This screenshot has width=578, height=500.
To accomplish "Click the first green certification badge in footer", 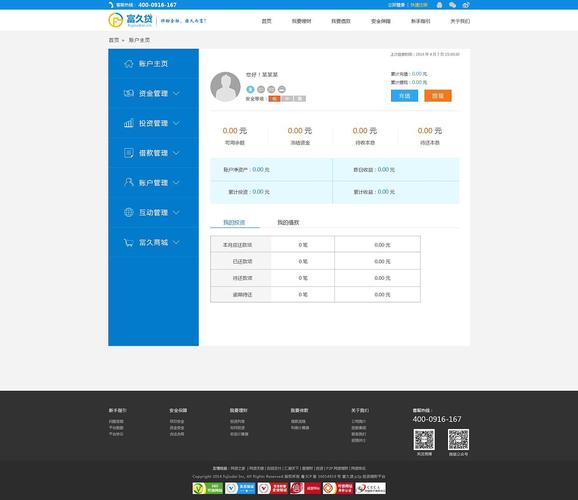I will [208, 488].
